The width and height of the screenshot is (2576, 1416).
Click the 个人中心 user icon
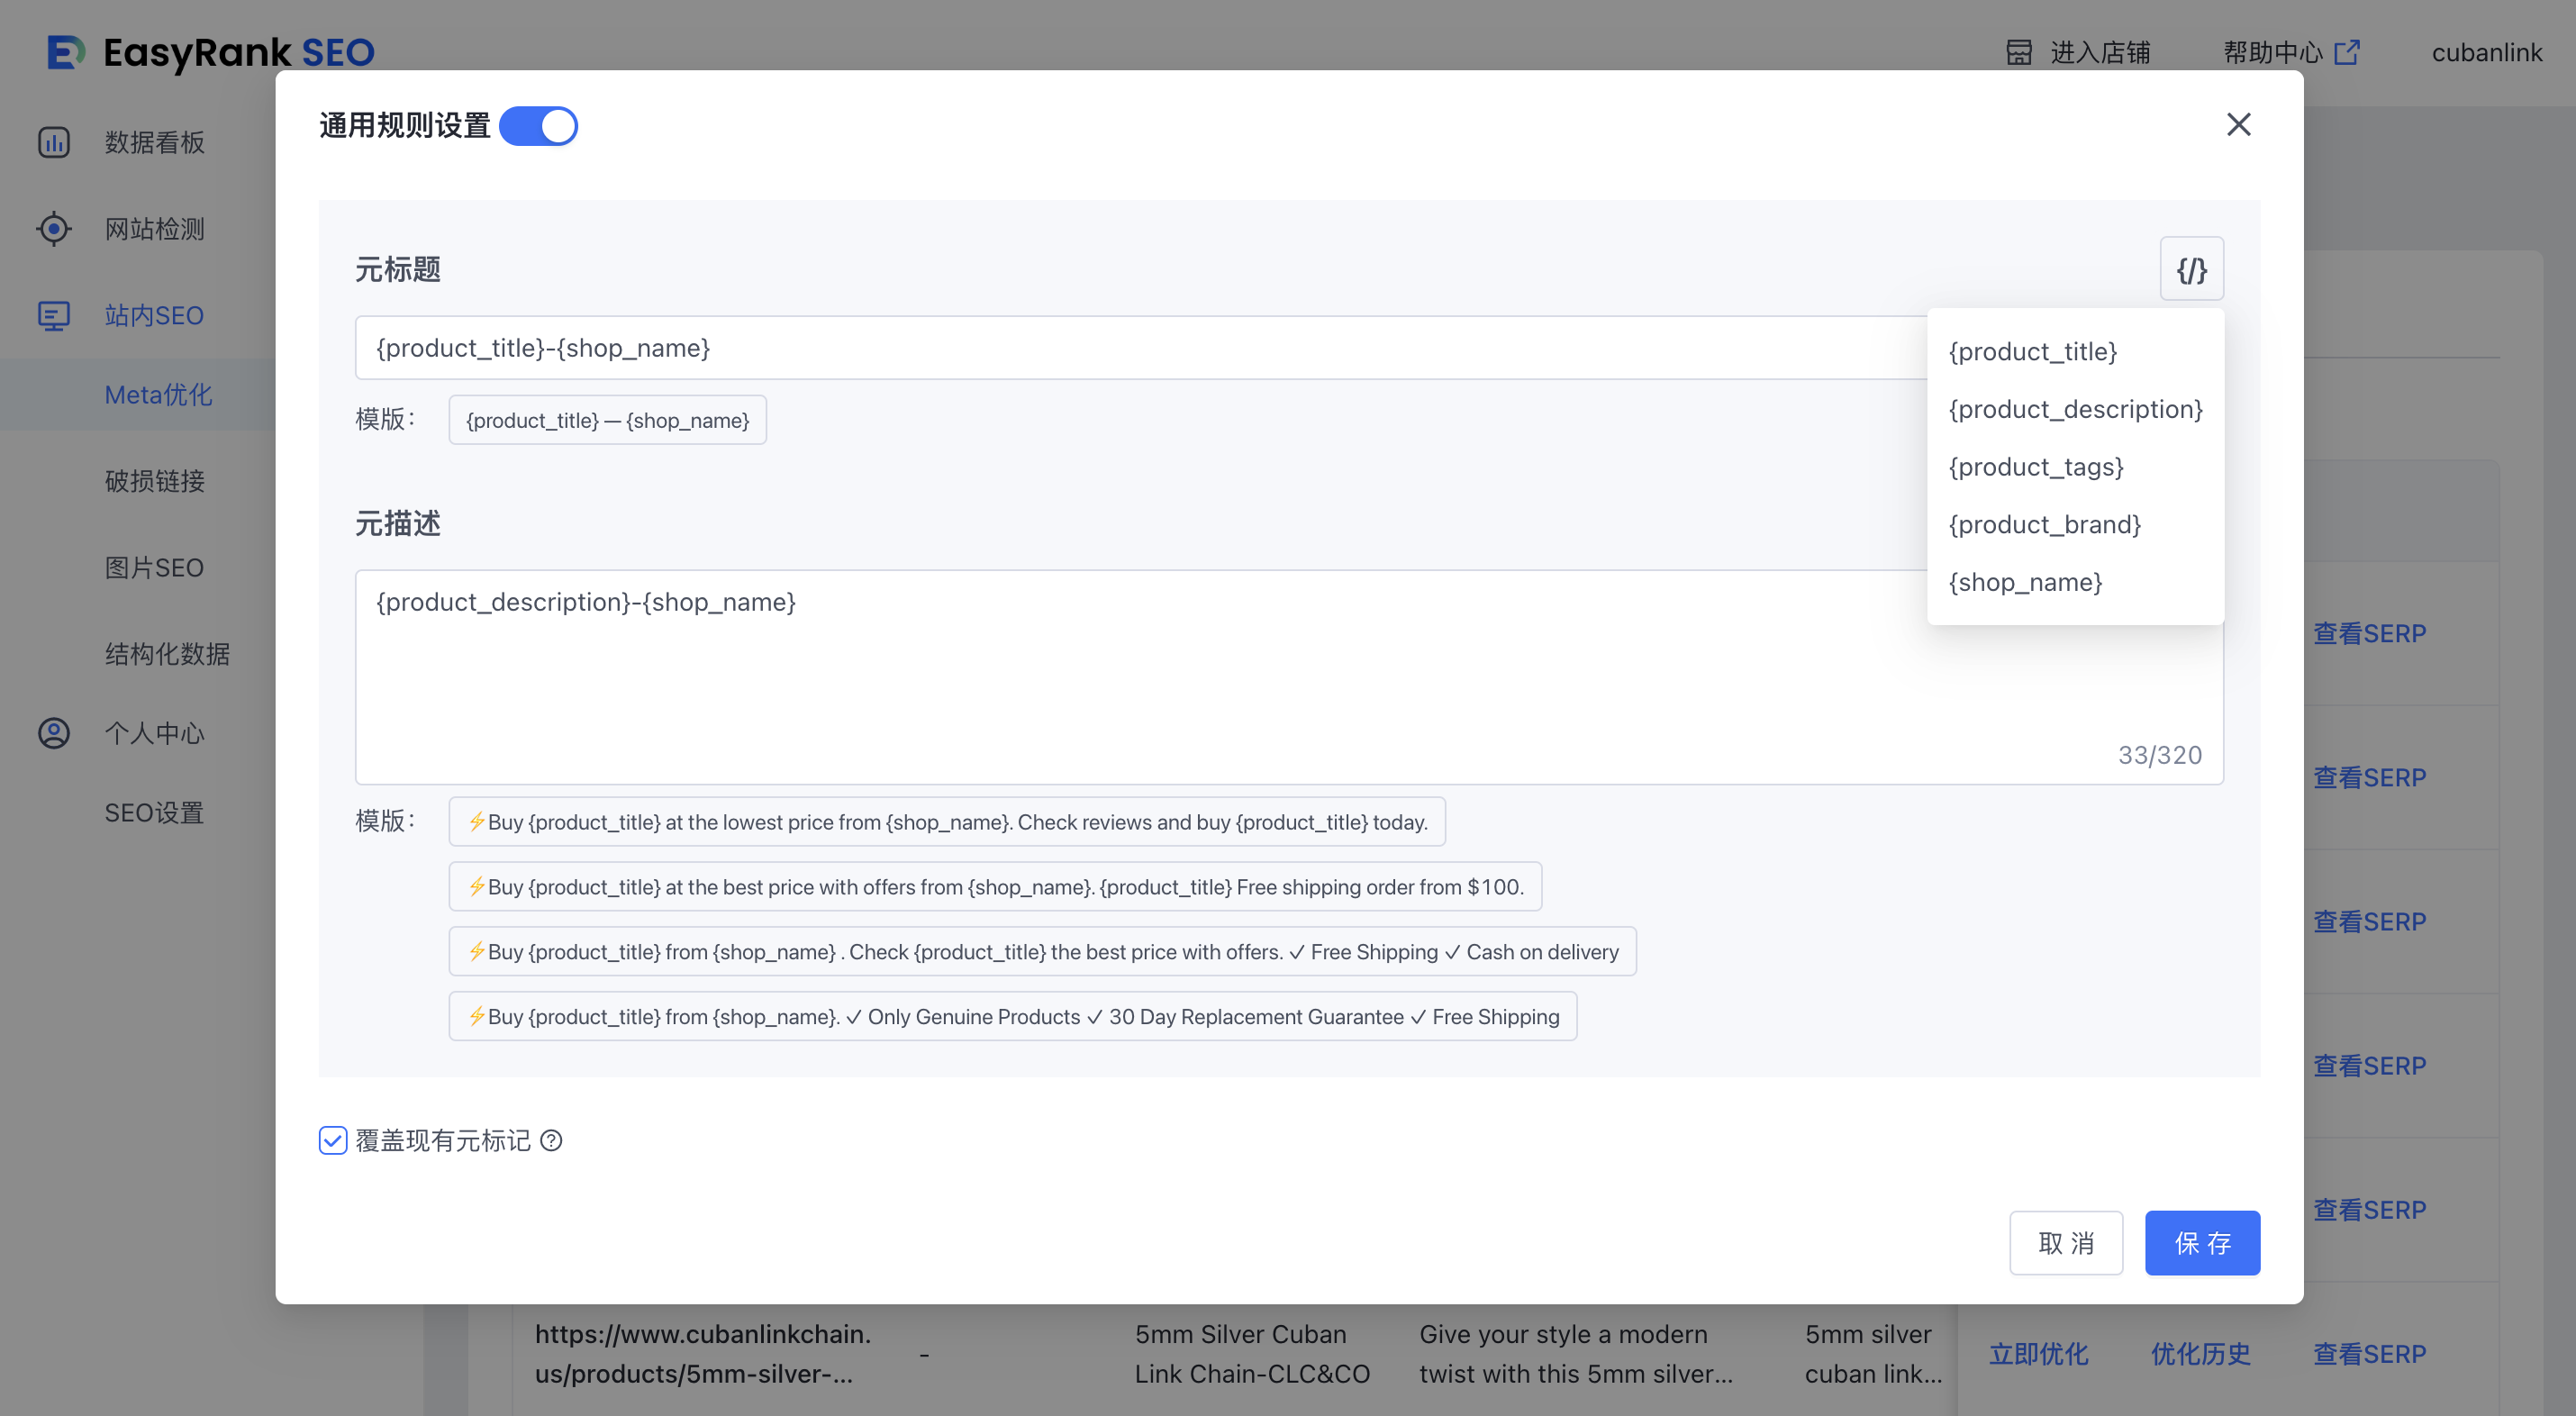(x=54, y=733)
